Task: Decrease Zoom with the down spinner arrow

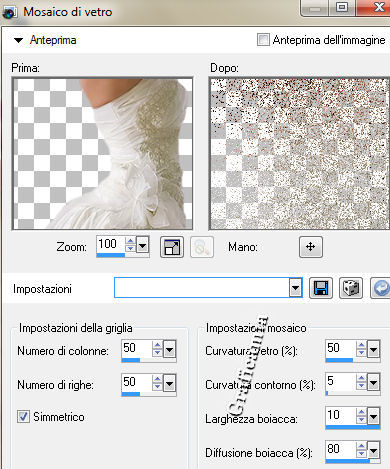Action: pyautogui.click(x=130, y=249)
